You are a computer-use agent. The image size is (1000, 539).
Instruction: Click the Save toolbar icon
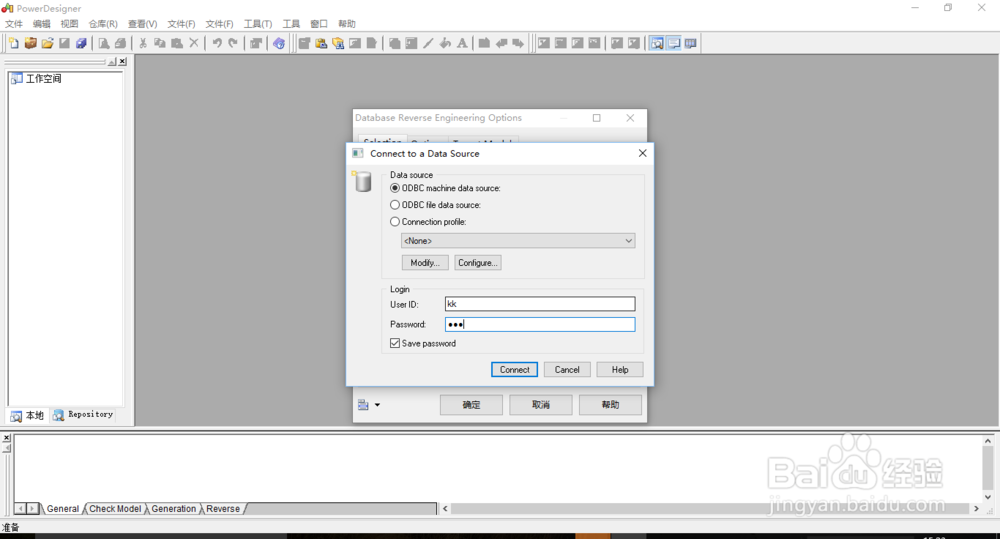click(x=64, y=43)
